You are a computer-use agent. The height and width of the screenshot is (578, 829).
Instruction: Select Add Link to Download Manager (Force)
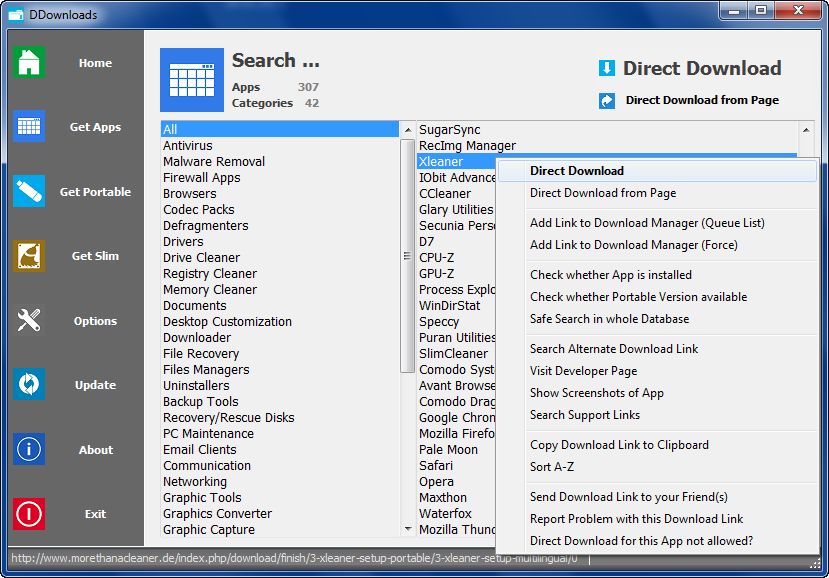[x=633, y=245]
